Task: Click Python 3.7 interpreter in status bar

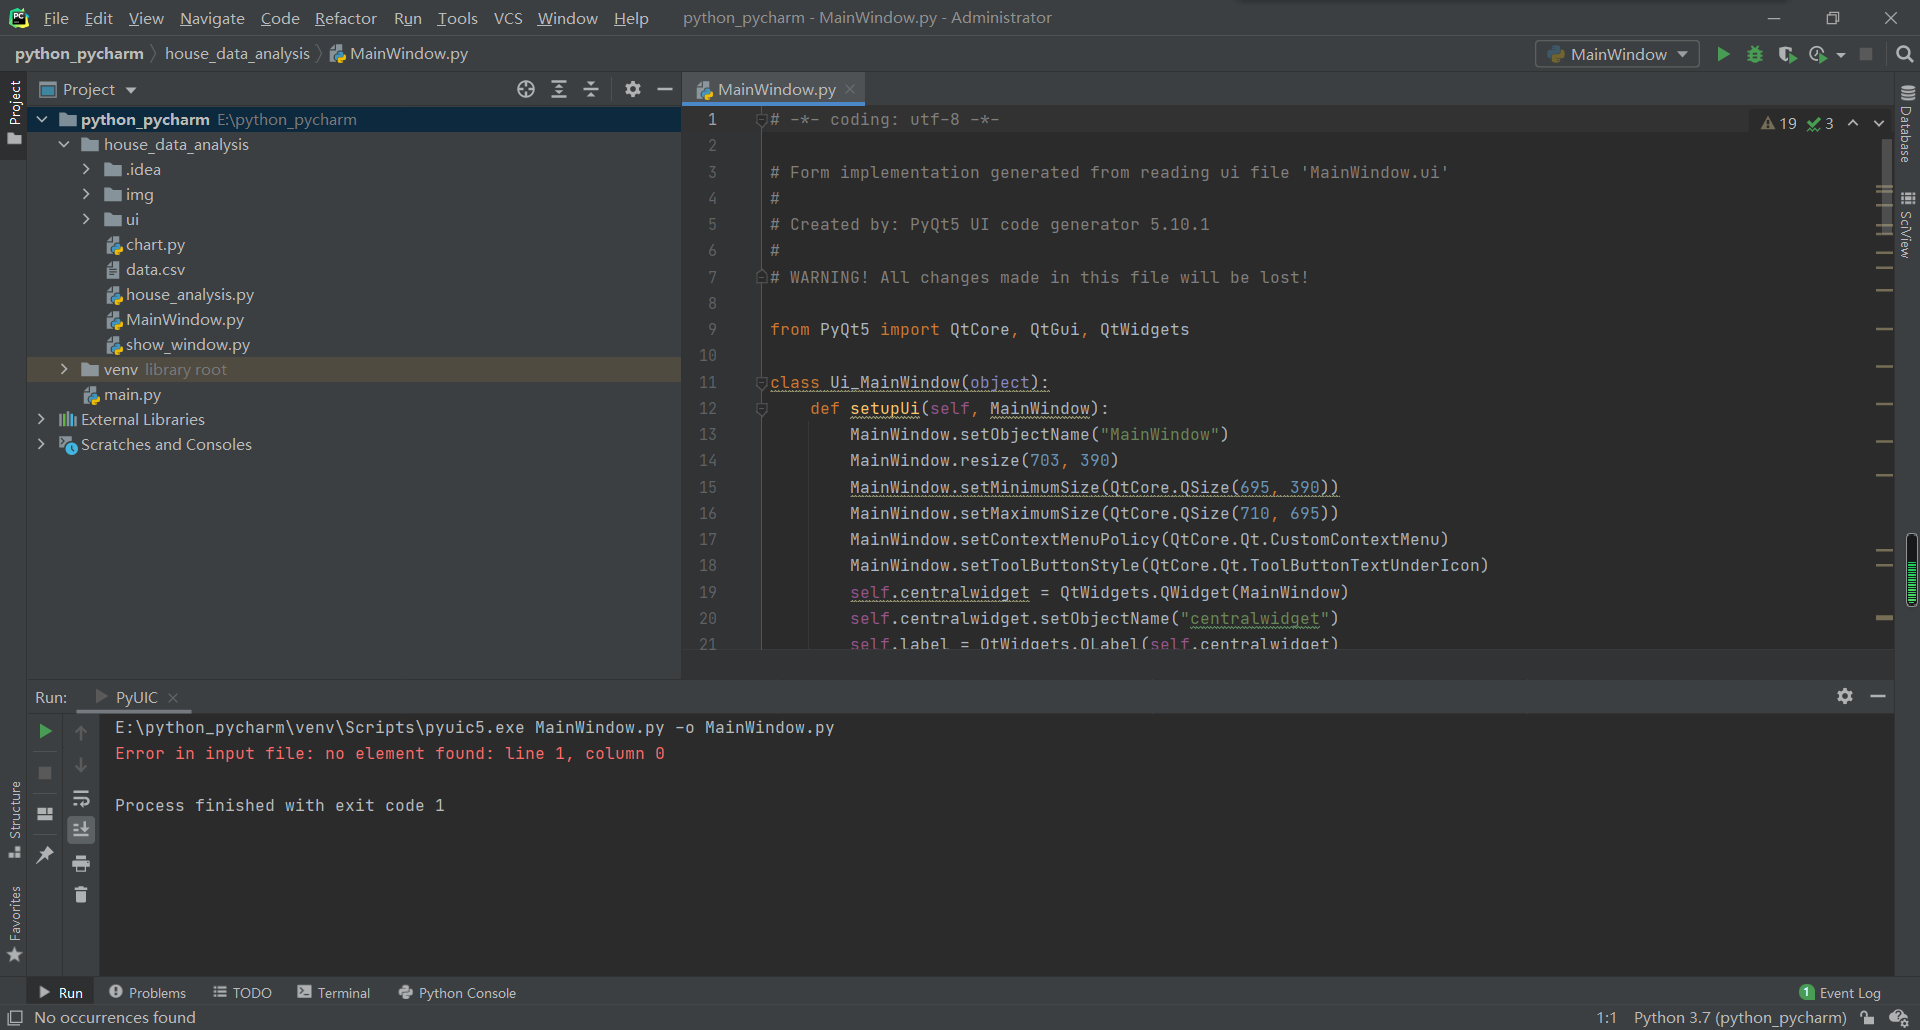Action: (1739, 1017)
